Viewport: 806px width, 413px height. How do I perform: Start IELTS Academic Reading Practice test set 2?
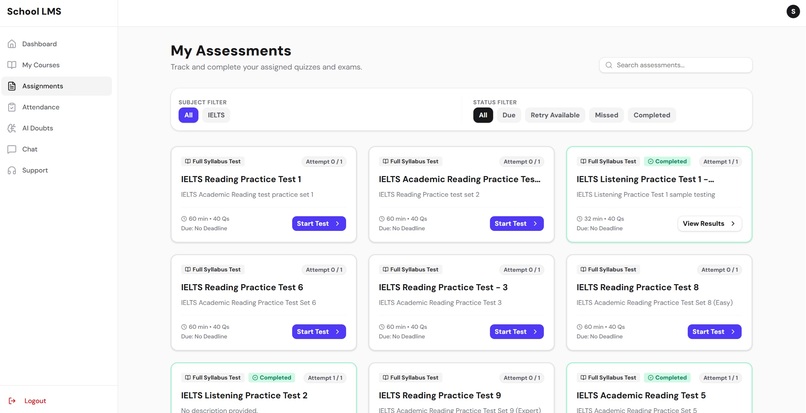517,224
